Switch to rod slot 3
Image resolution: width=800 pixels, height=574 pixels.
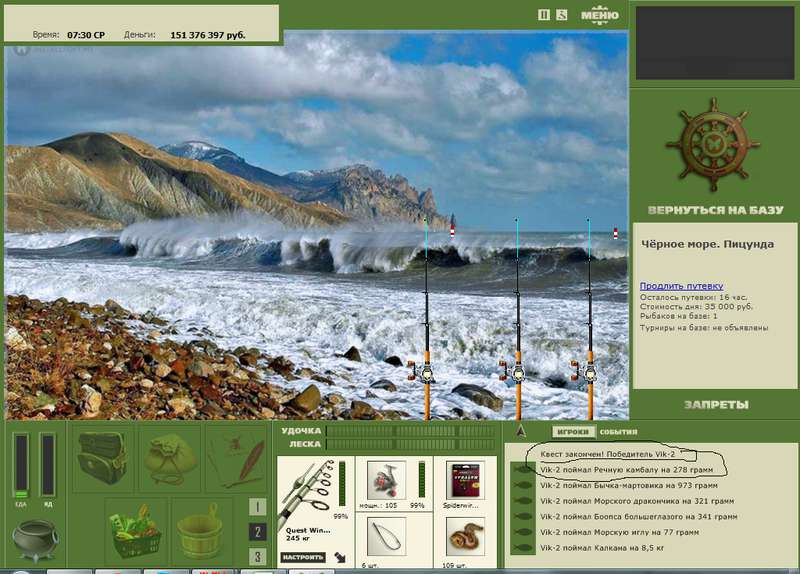click(x=258, y=556)
